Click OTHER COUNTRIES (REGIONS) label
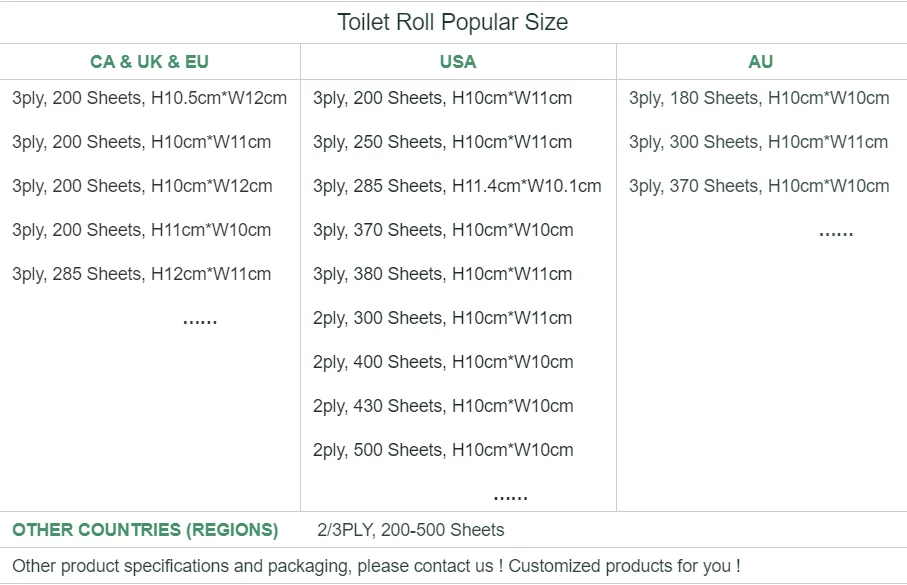This screenshot has width=907, height=585. pos(145,530)
